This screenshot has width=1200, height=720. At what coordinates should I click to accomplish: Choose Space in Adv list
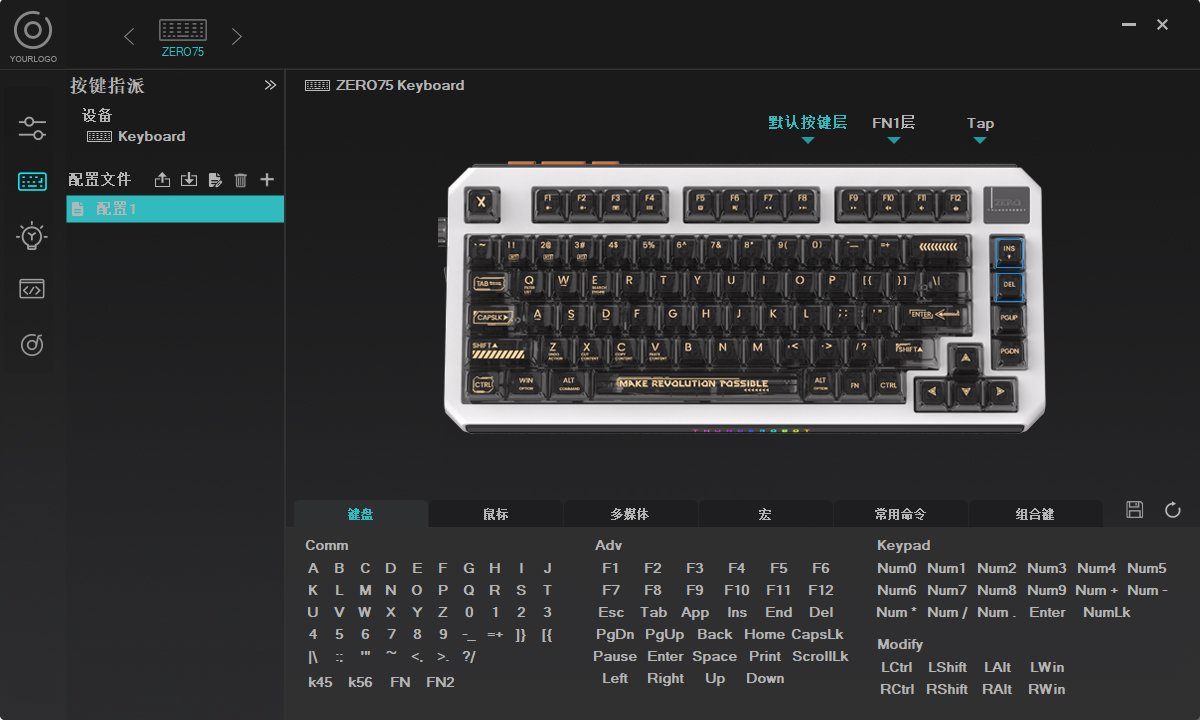[x=715, y=656]
